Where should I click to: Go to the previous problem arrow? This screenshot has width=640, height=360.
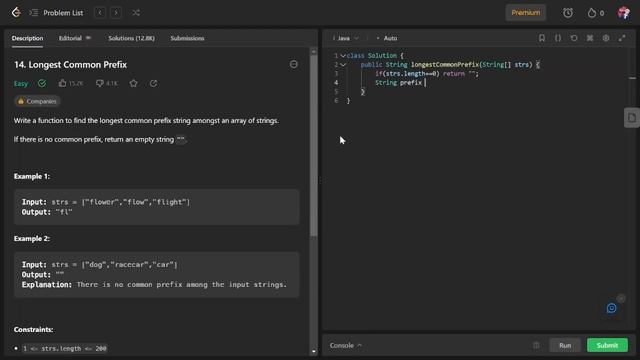pos(100,13)
